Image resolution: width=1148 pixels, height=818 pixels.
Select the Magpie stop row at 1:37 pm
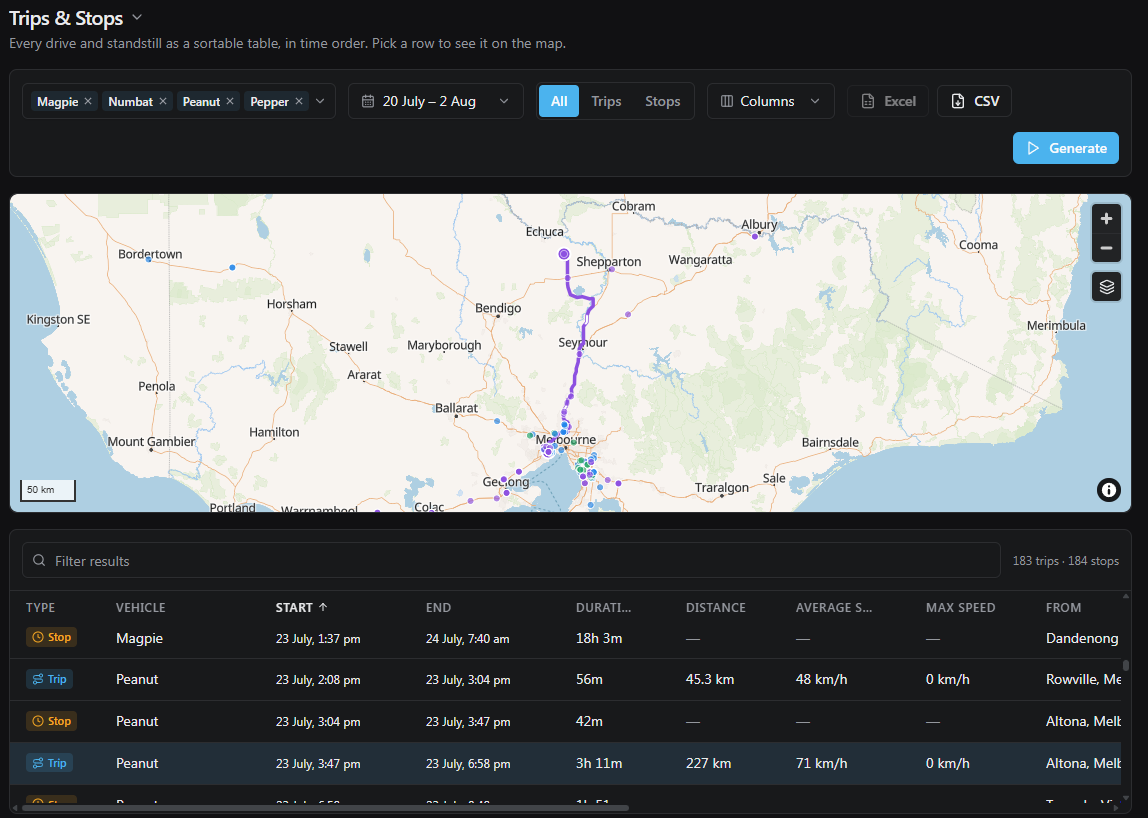(565, 638)
